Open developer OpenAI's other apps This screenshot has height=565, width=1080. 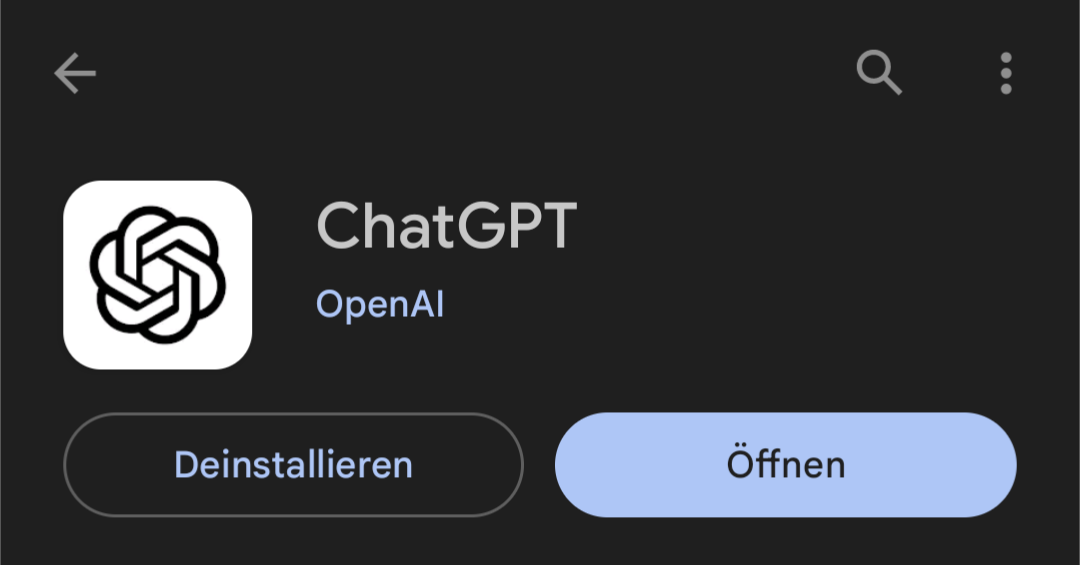point(380,304)
